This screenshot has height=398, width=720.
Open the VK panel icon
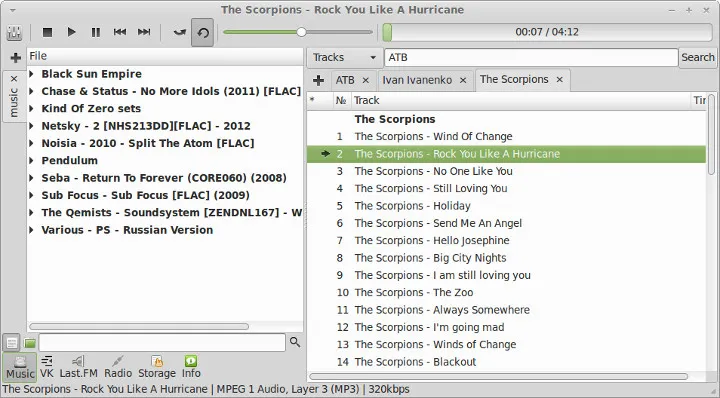47,367
